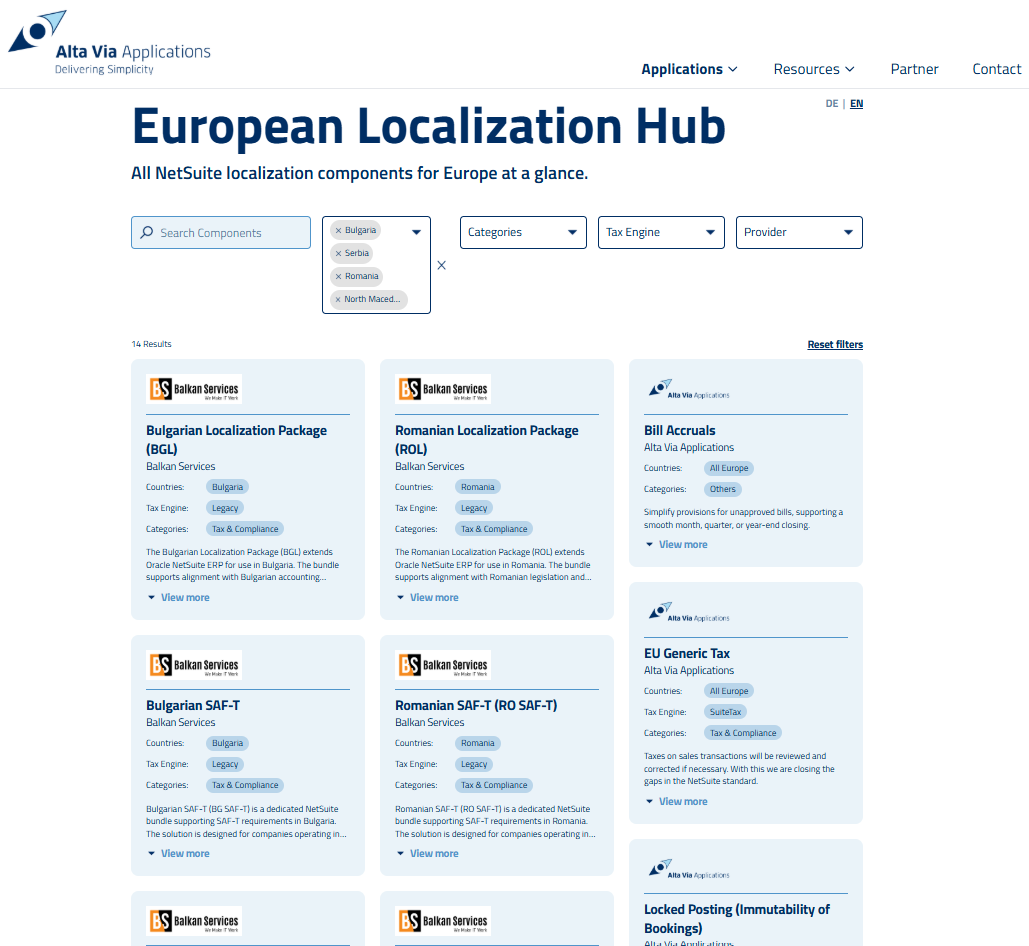
Task: Click Tax & Compliance tag on Bulgarian SAF-T card
Action: [245, 785]
